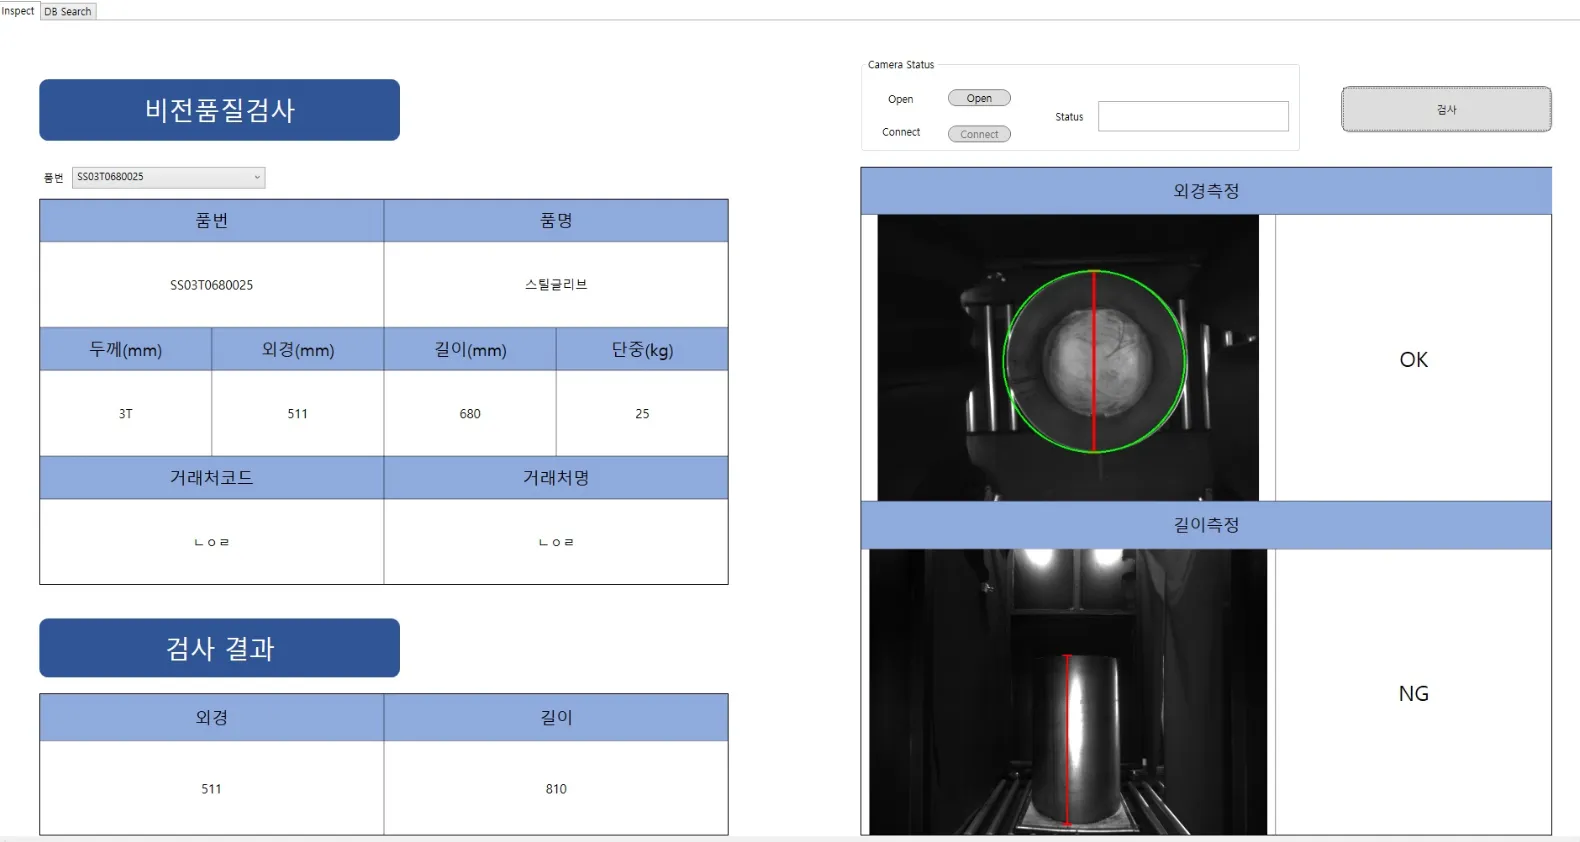
Task: Select the 외경(mm) value cell 511
Action: tap(298, 413)
